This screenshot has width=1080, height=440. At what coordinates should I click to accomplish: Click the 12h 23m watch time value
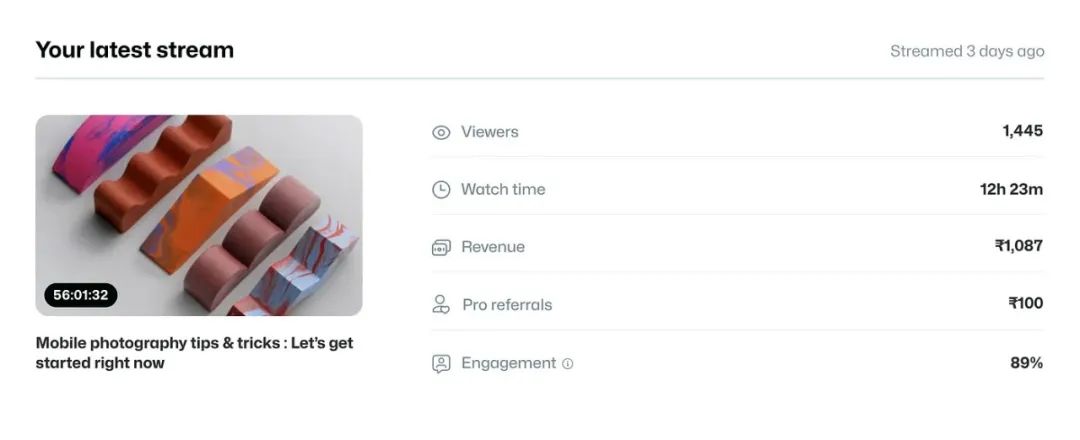(x=1011, y=189)
